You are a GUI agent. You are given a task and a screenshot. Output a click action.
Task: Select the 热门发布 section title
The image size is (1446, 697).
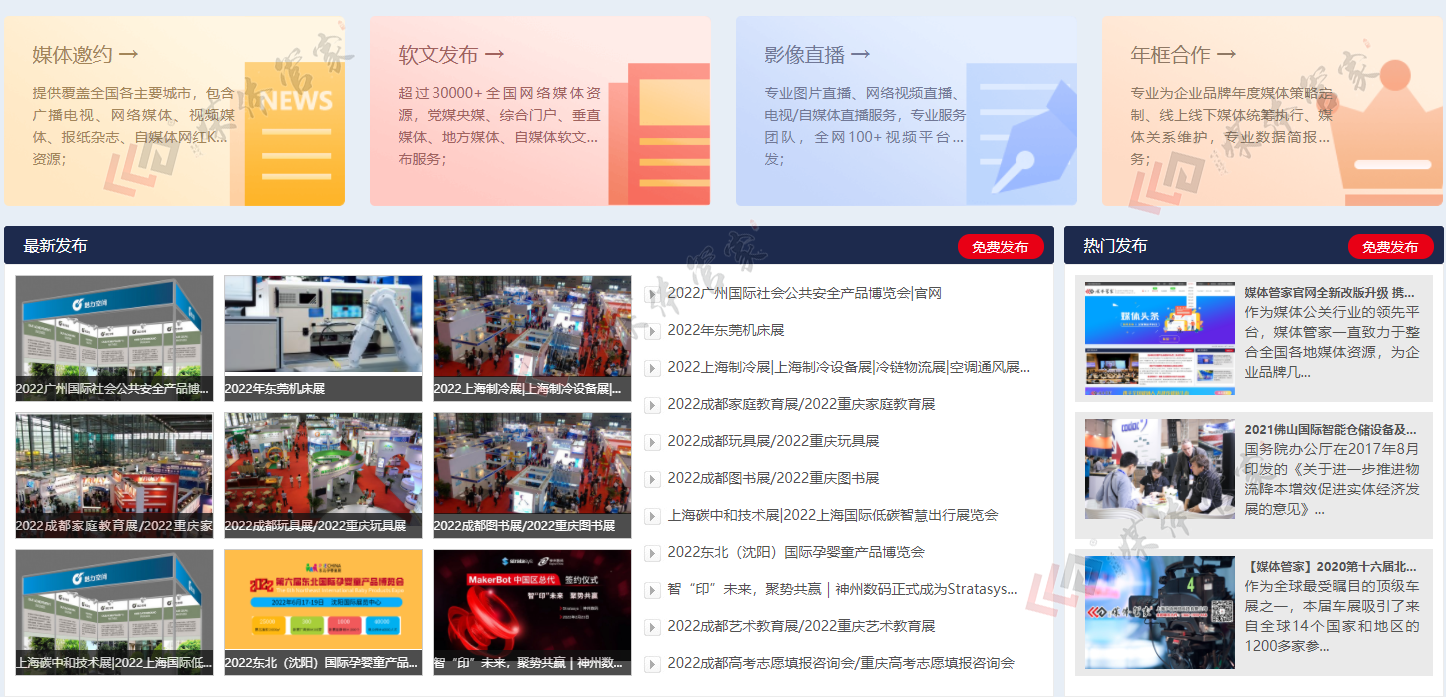click(1115, 246)
